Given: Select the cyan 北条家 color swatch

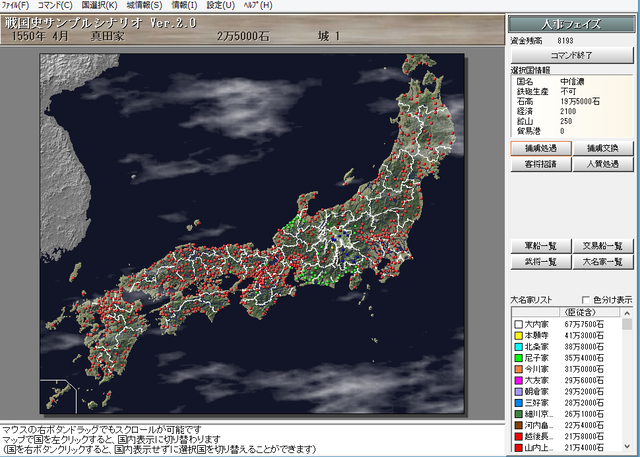Looking at the screenshot, I should [x=518, y=347].
